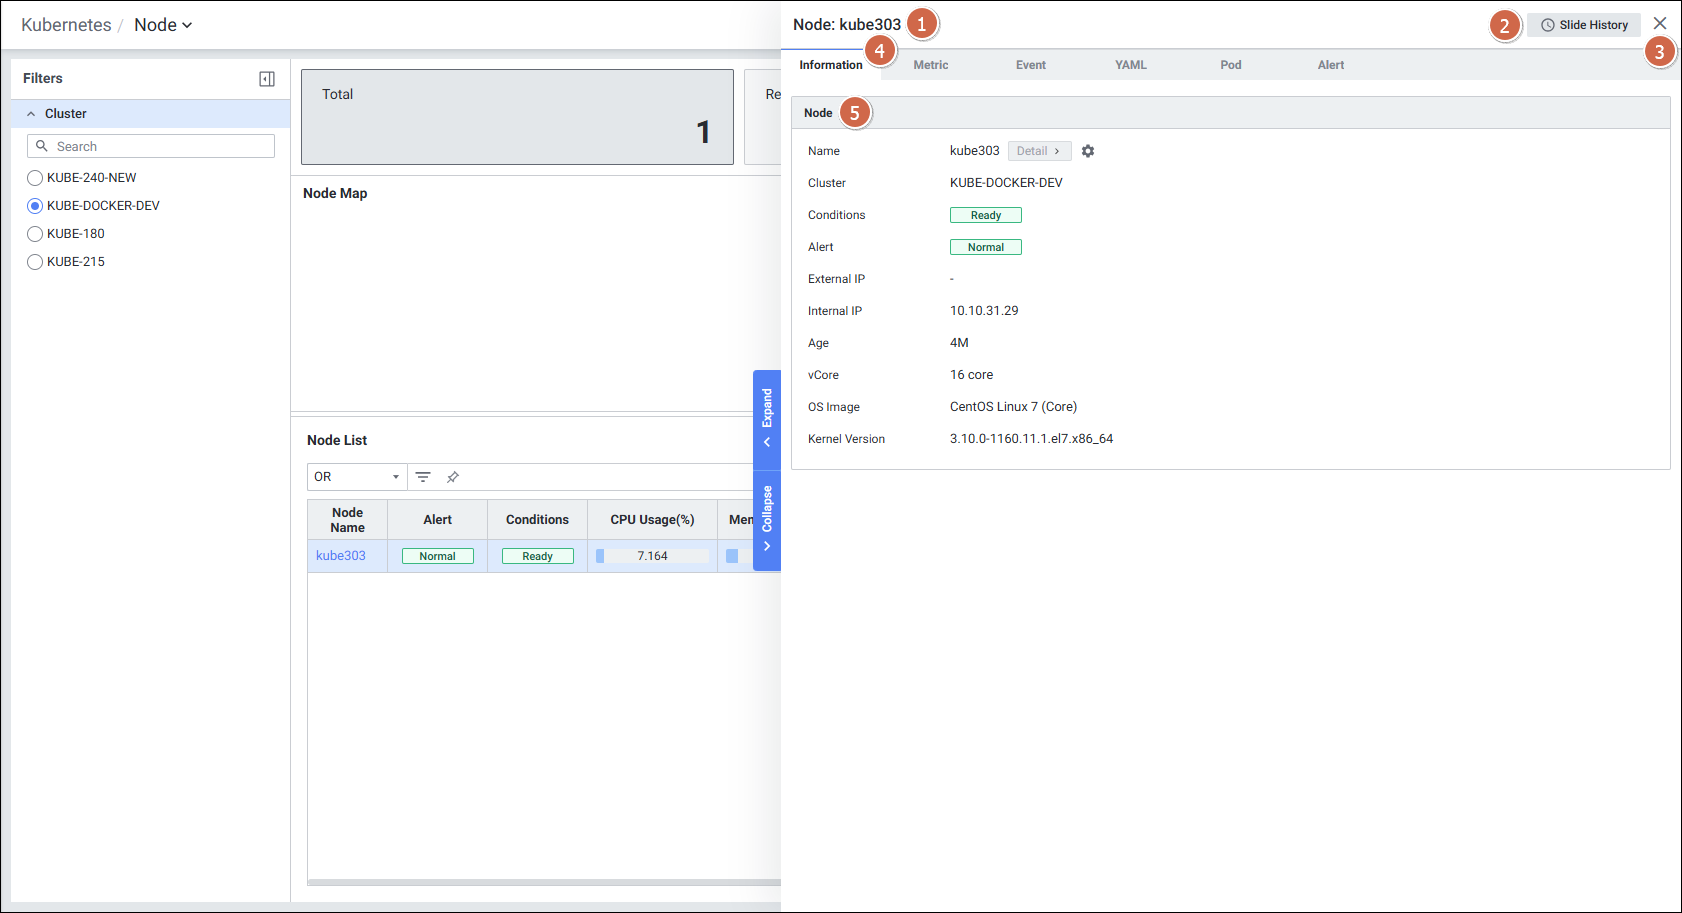Select the KUBE-240-NEW cluster radio button
The image size is (1682, 913).
pyautogui.click(x=35, y=178)
